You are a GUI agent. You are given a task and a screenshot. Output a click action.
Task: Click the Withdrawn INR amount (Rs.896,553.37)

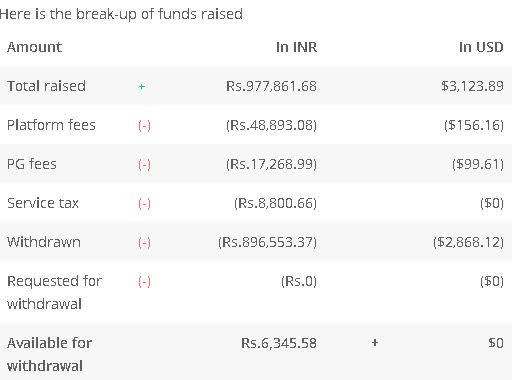pos(267,242)
